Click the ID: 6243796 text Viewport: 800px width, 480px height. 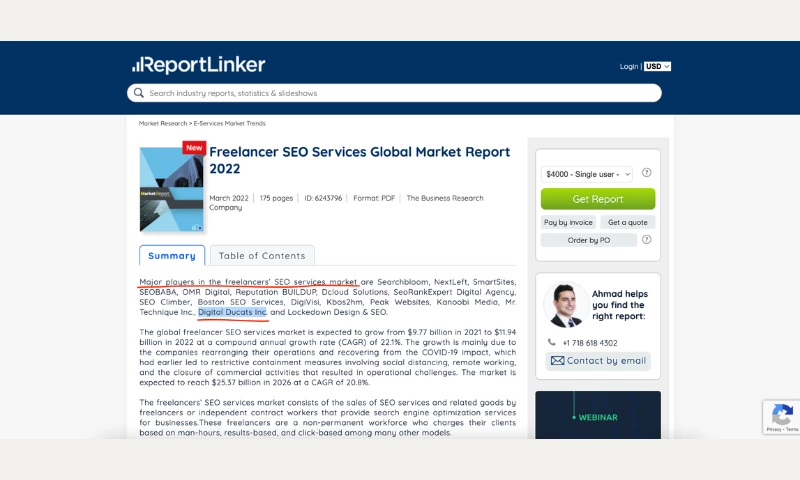(323, 198)
